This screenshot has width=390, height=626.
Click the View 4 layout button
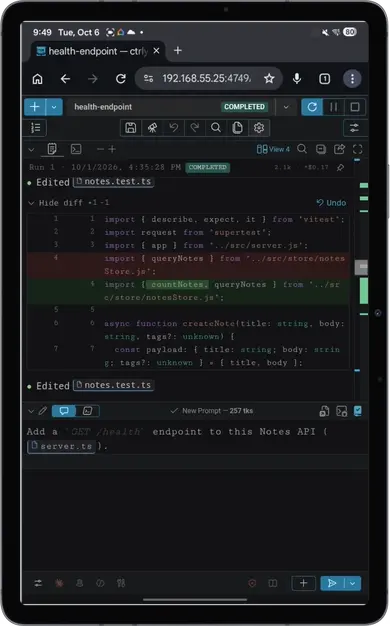pyautogui.click(x=273, y=149)
